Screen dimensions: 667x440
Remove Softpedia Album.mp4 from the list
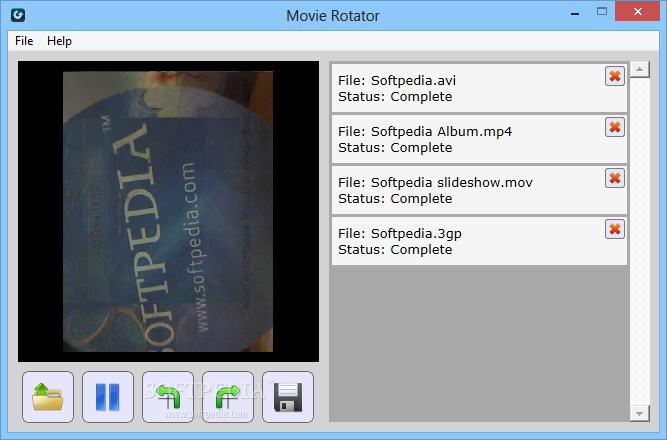pos(615,127)
